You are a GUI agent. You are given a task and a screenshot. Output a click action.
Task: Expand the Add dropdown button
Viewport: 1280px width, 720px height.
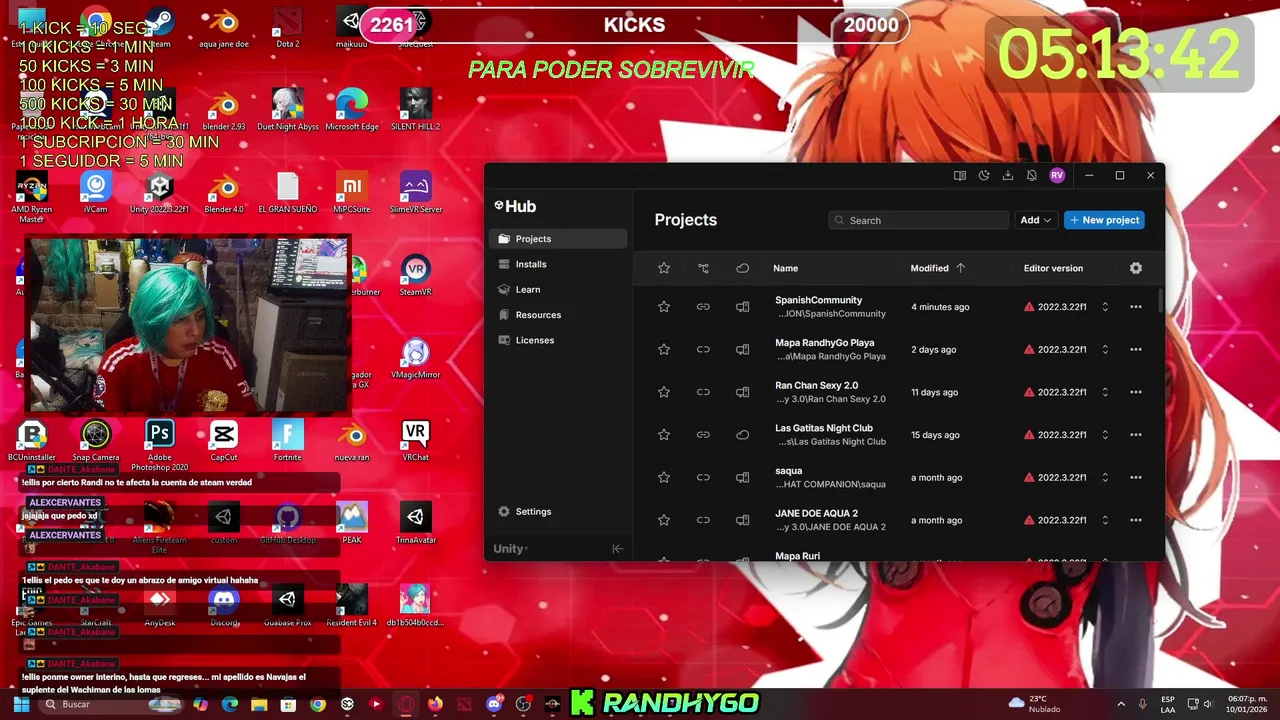pos(1036,220)
